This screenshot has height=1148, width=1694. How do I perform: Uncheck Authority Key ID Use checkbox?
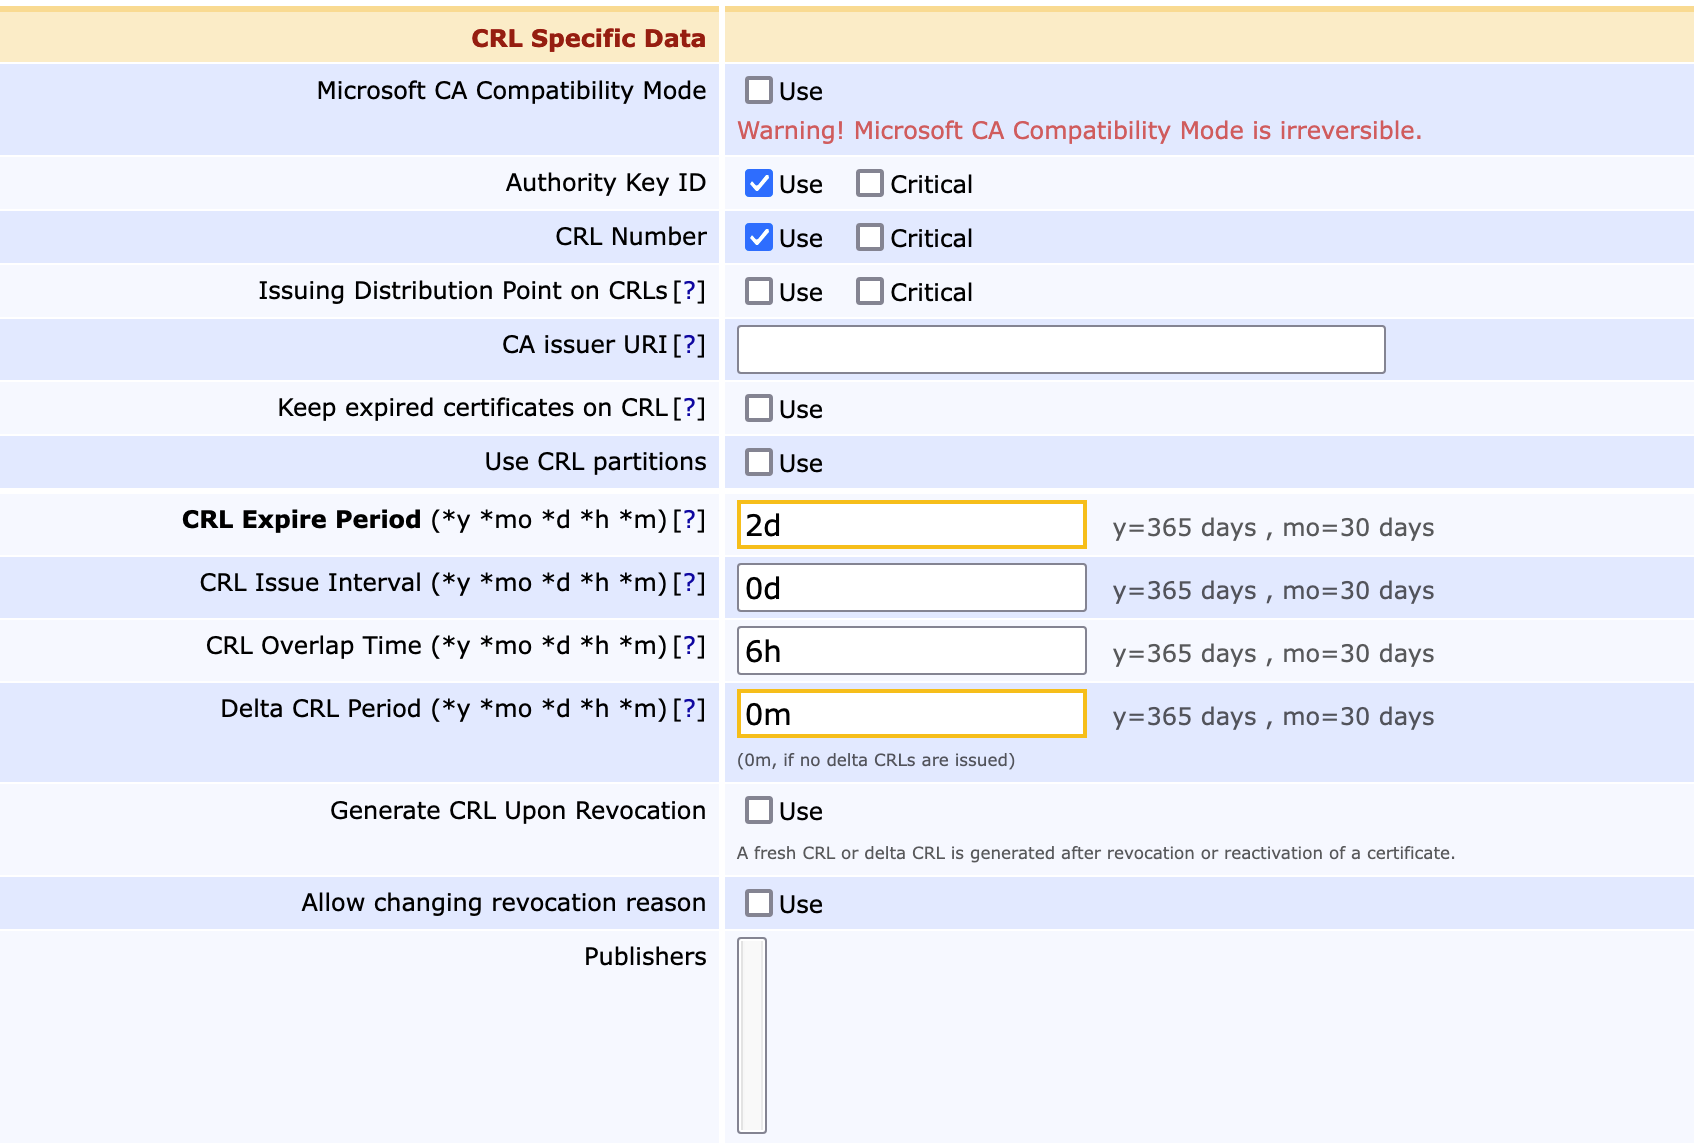tap(759, 184)
